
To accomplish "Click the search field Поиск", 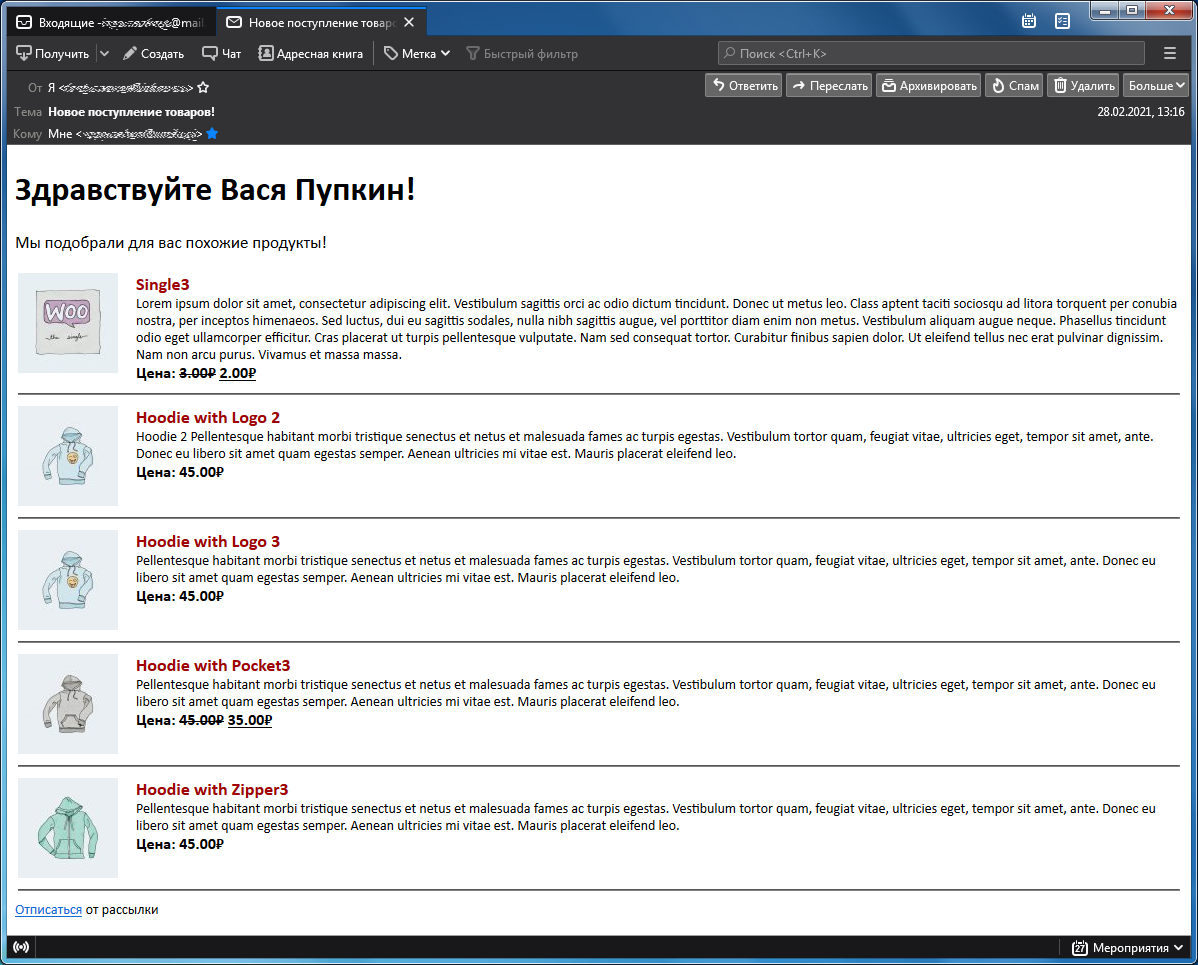I will click(x=930, y=54).
